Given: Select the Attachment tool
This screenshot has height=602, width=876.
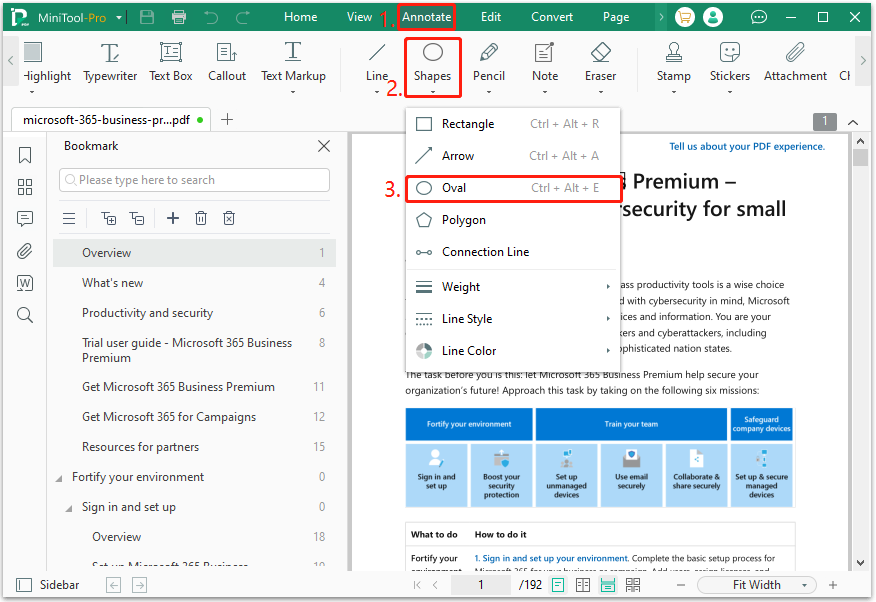Looking at the screenshot, I should click(795, 64).
